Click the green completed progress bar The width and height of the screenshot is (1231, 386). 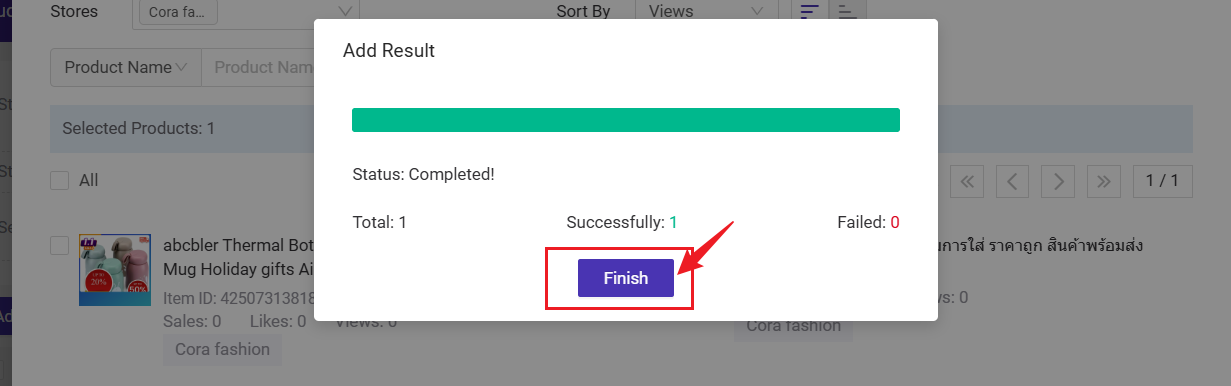[626, 120]
